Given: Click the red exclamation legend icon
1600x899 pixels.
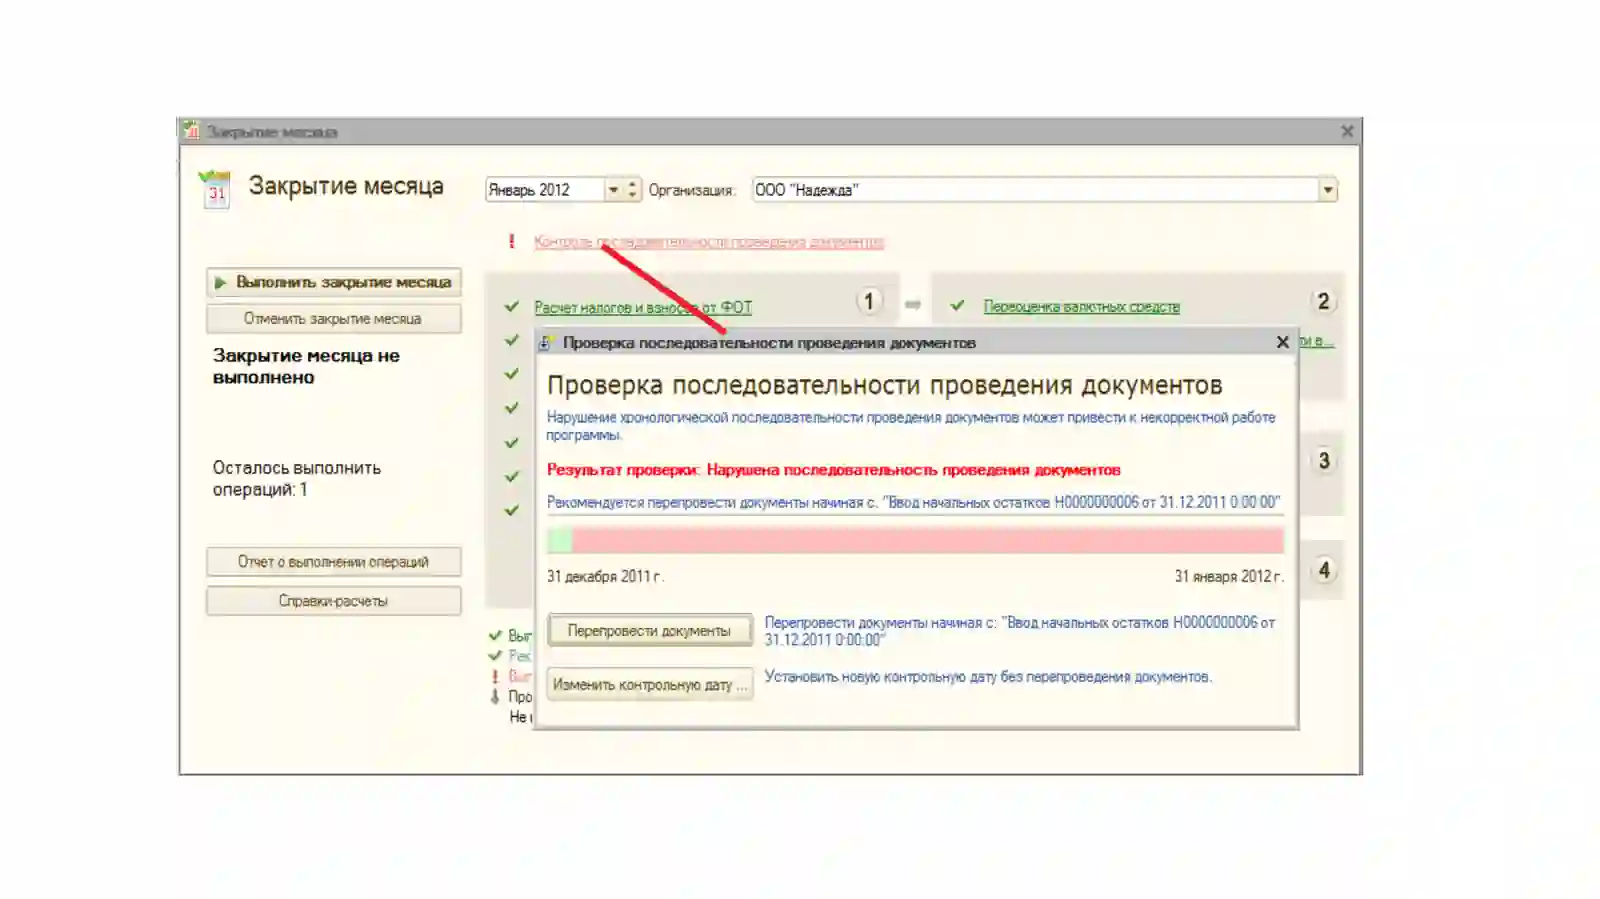Looking at the screenshot, I should (494, 676).
